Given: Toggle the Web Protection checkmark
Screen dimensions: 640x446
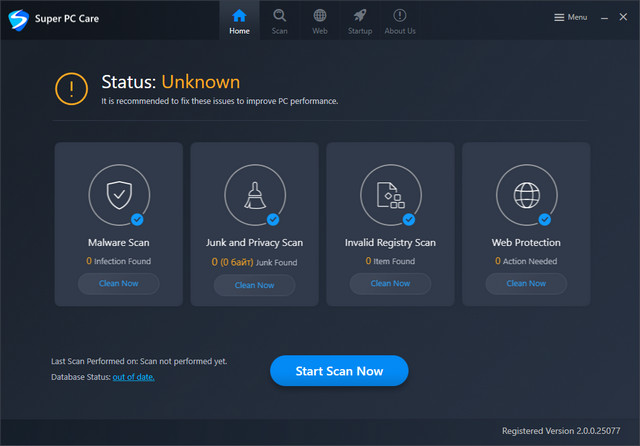Looking at the screenshot, I should click(544, 220).
